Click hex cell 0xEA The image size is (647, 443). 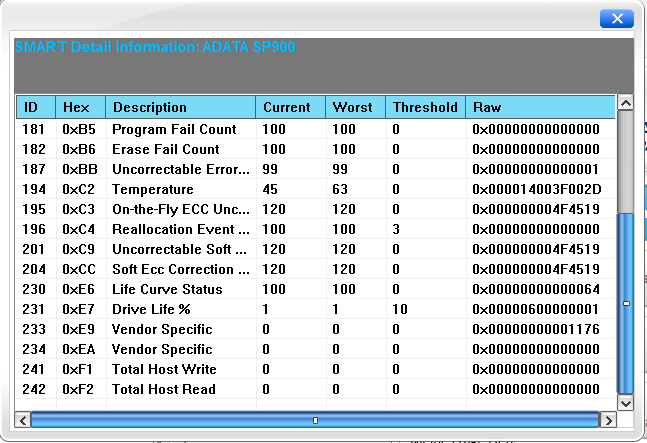click(78, 349)
